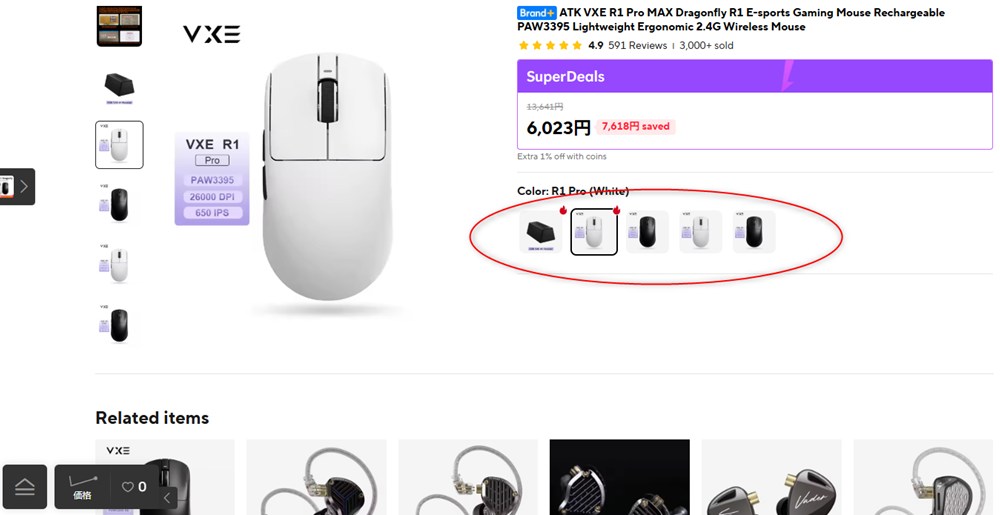Expand the left edge side panel arrow

click(x=24, y=186)
